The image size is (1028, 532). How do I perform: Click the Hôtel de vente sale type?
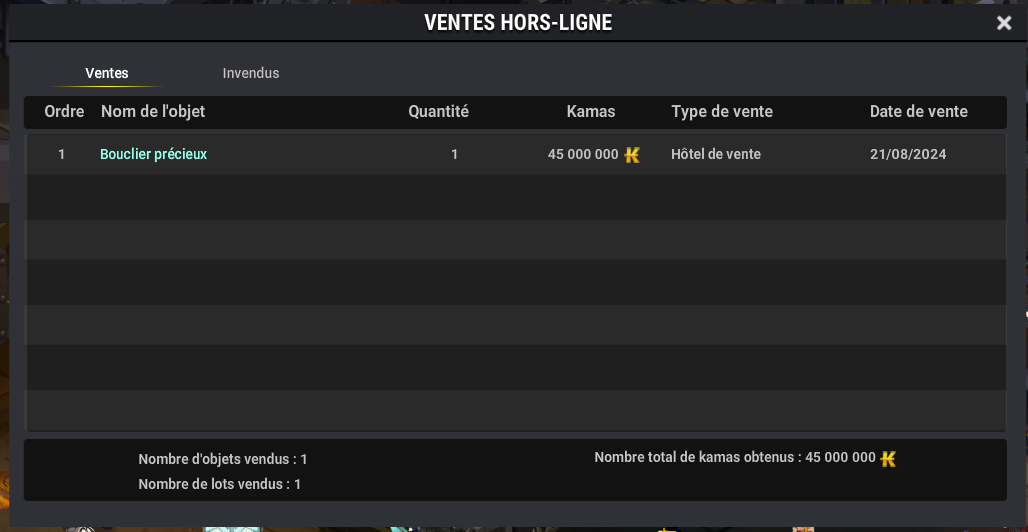tap(716, 155)
